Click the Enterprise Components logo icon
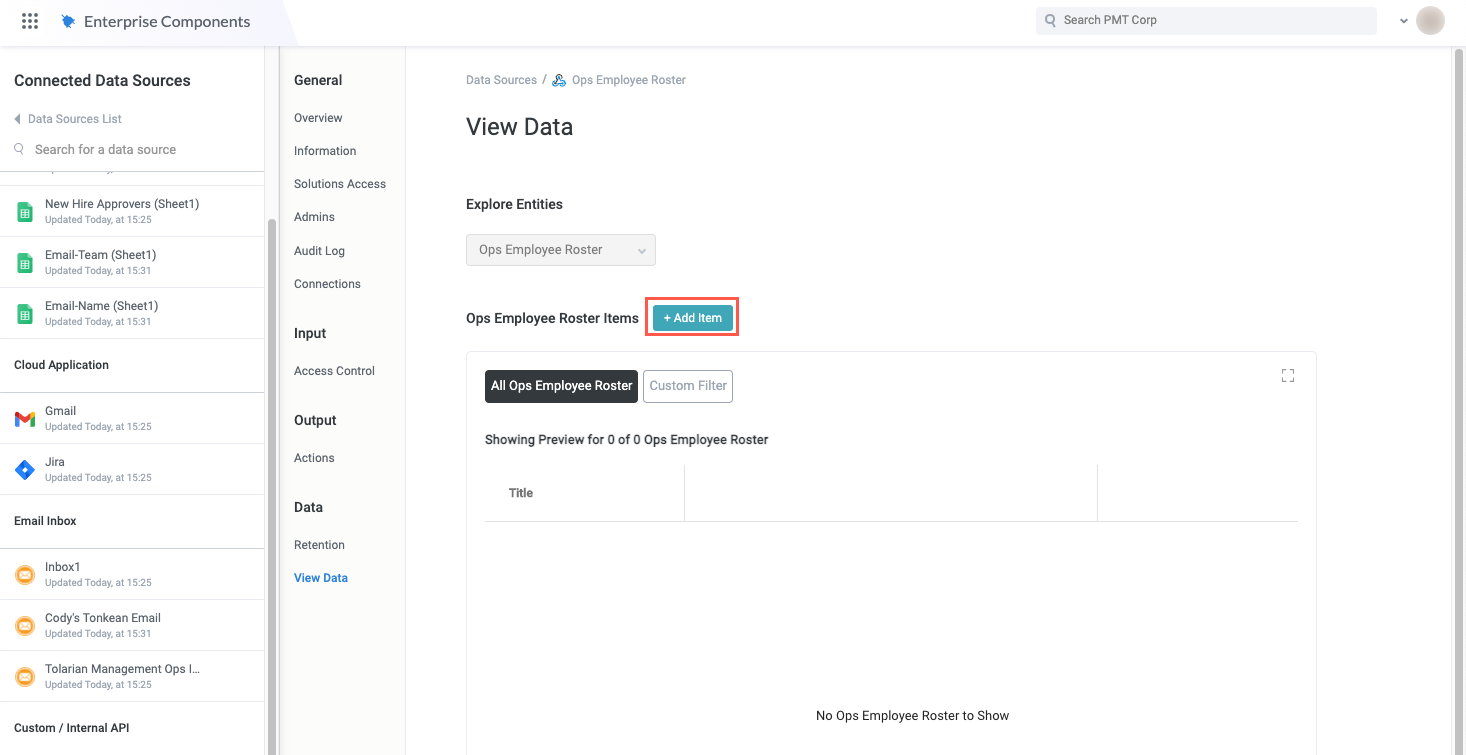Screen dimensions: 1466x755 (x=68, y=21)
